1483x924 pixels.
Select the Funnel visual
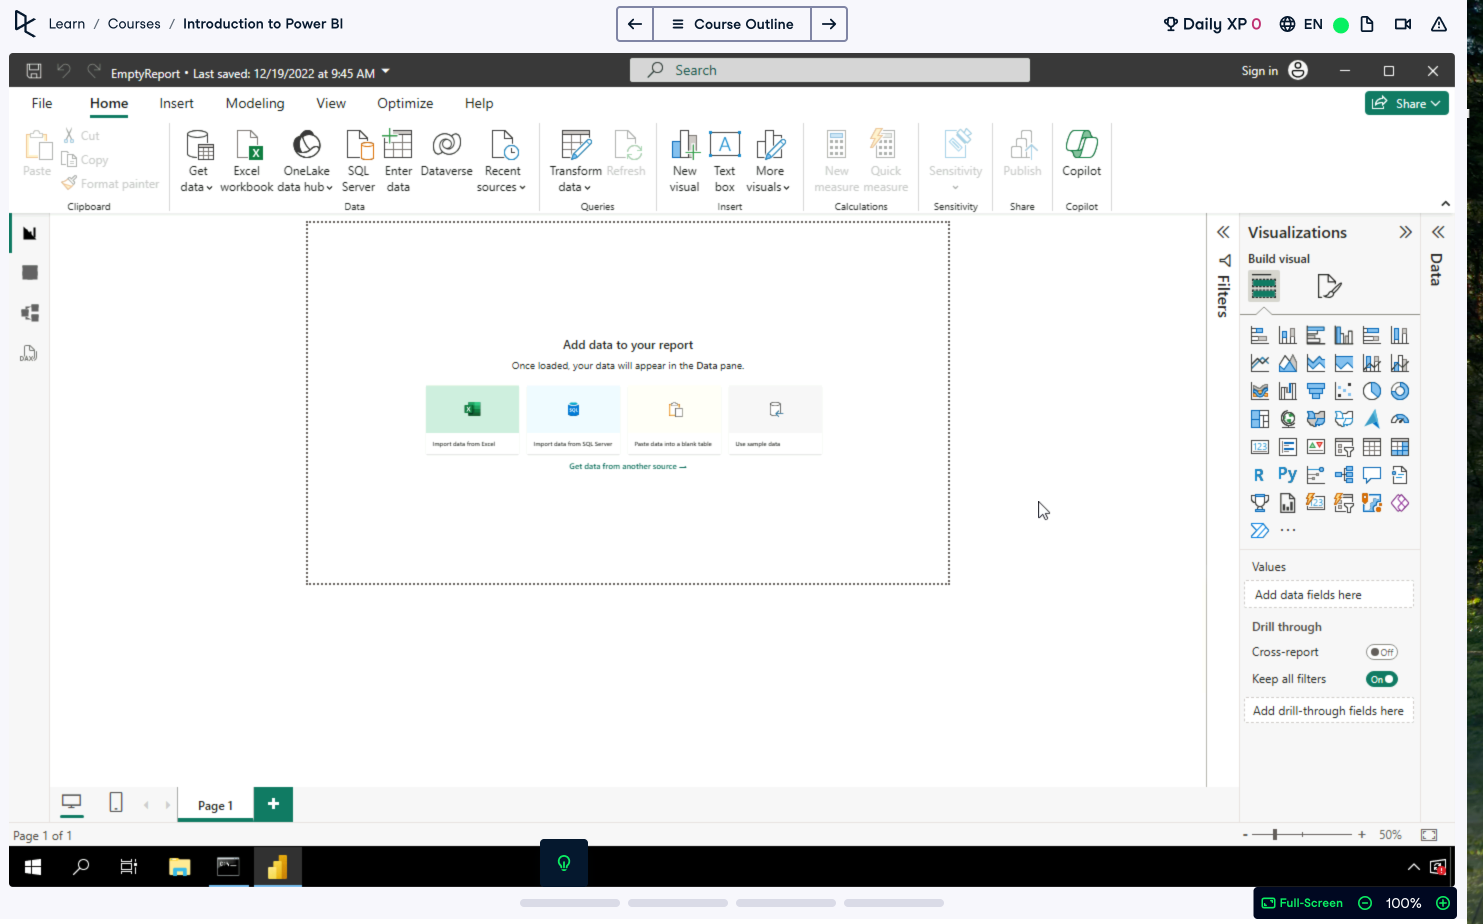tap(1316, 391)
